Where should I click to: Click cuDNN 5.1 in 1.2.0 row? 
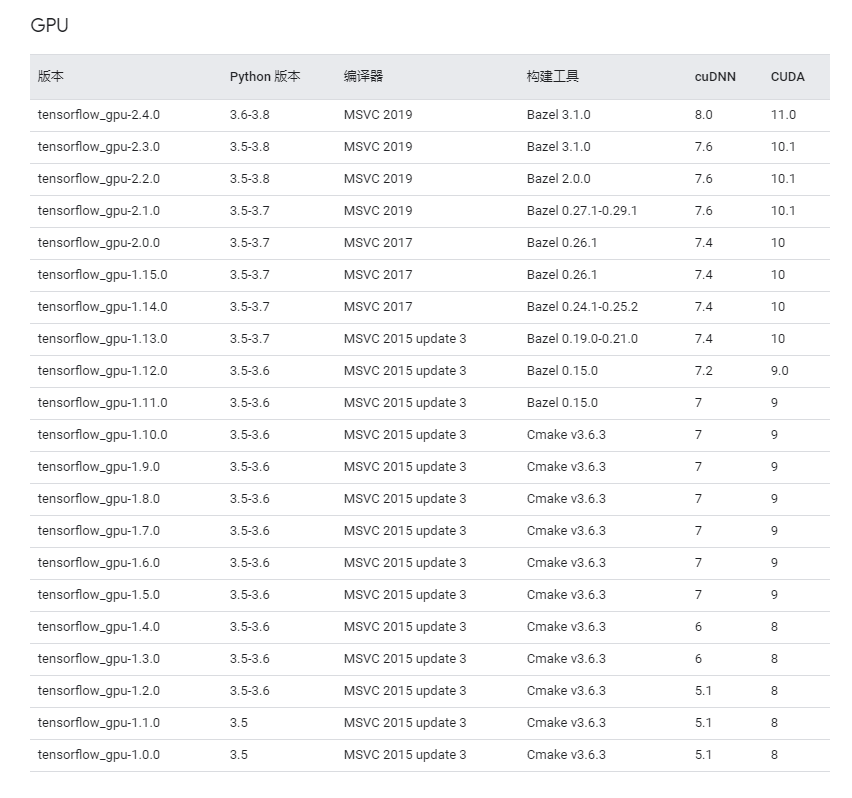coord(704,691)
